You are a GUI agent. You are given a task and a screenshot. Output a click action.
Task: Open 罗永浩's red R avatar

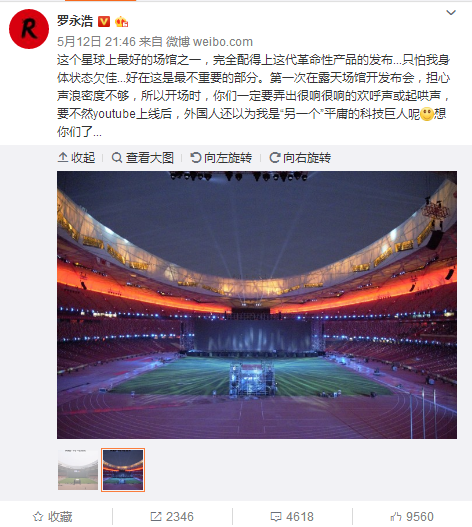(29, 29)
